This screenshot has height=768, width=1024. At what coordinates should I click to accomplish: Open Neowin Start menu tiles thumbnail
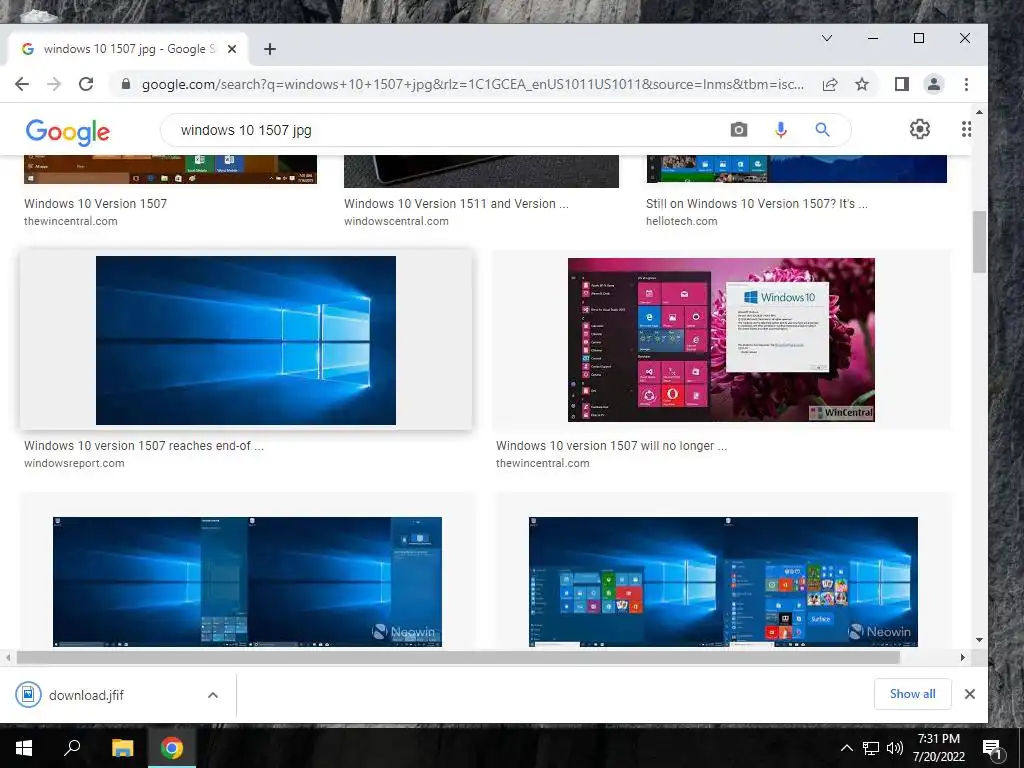pos(723,582)
